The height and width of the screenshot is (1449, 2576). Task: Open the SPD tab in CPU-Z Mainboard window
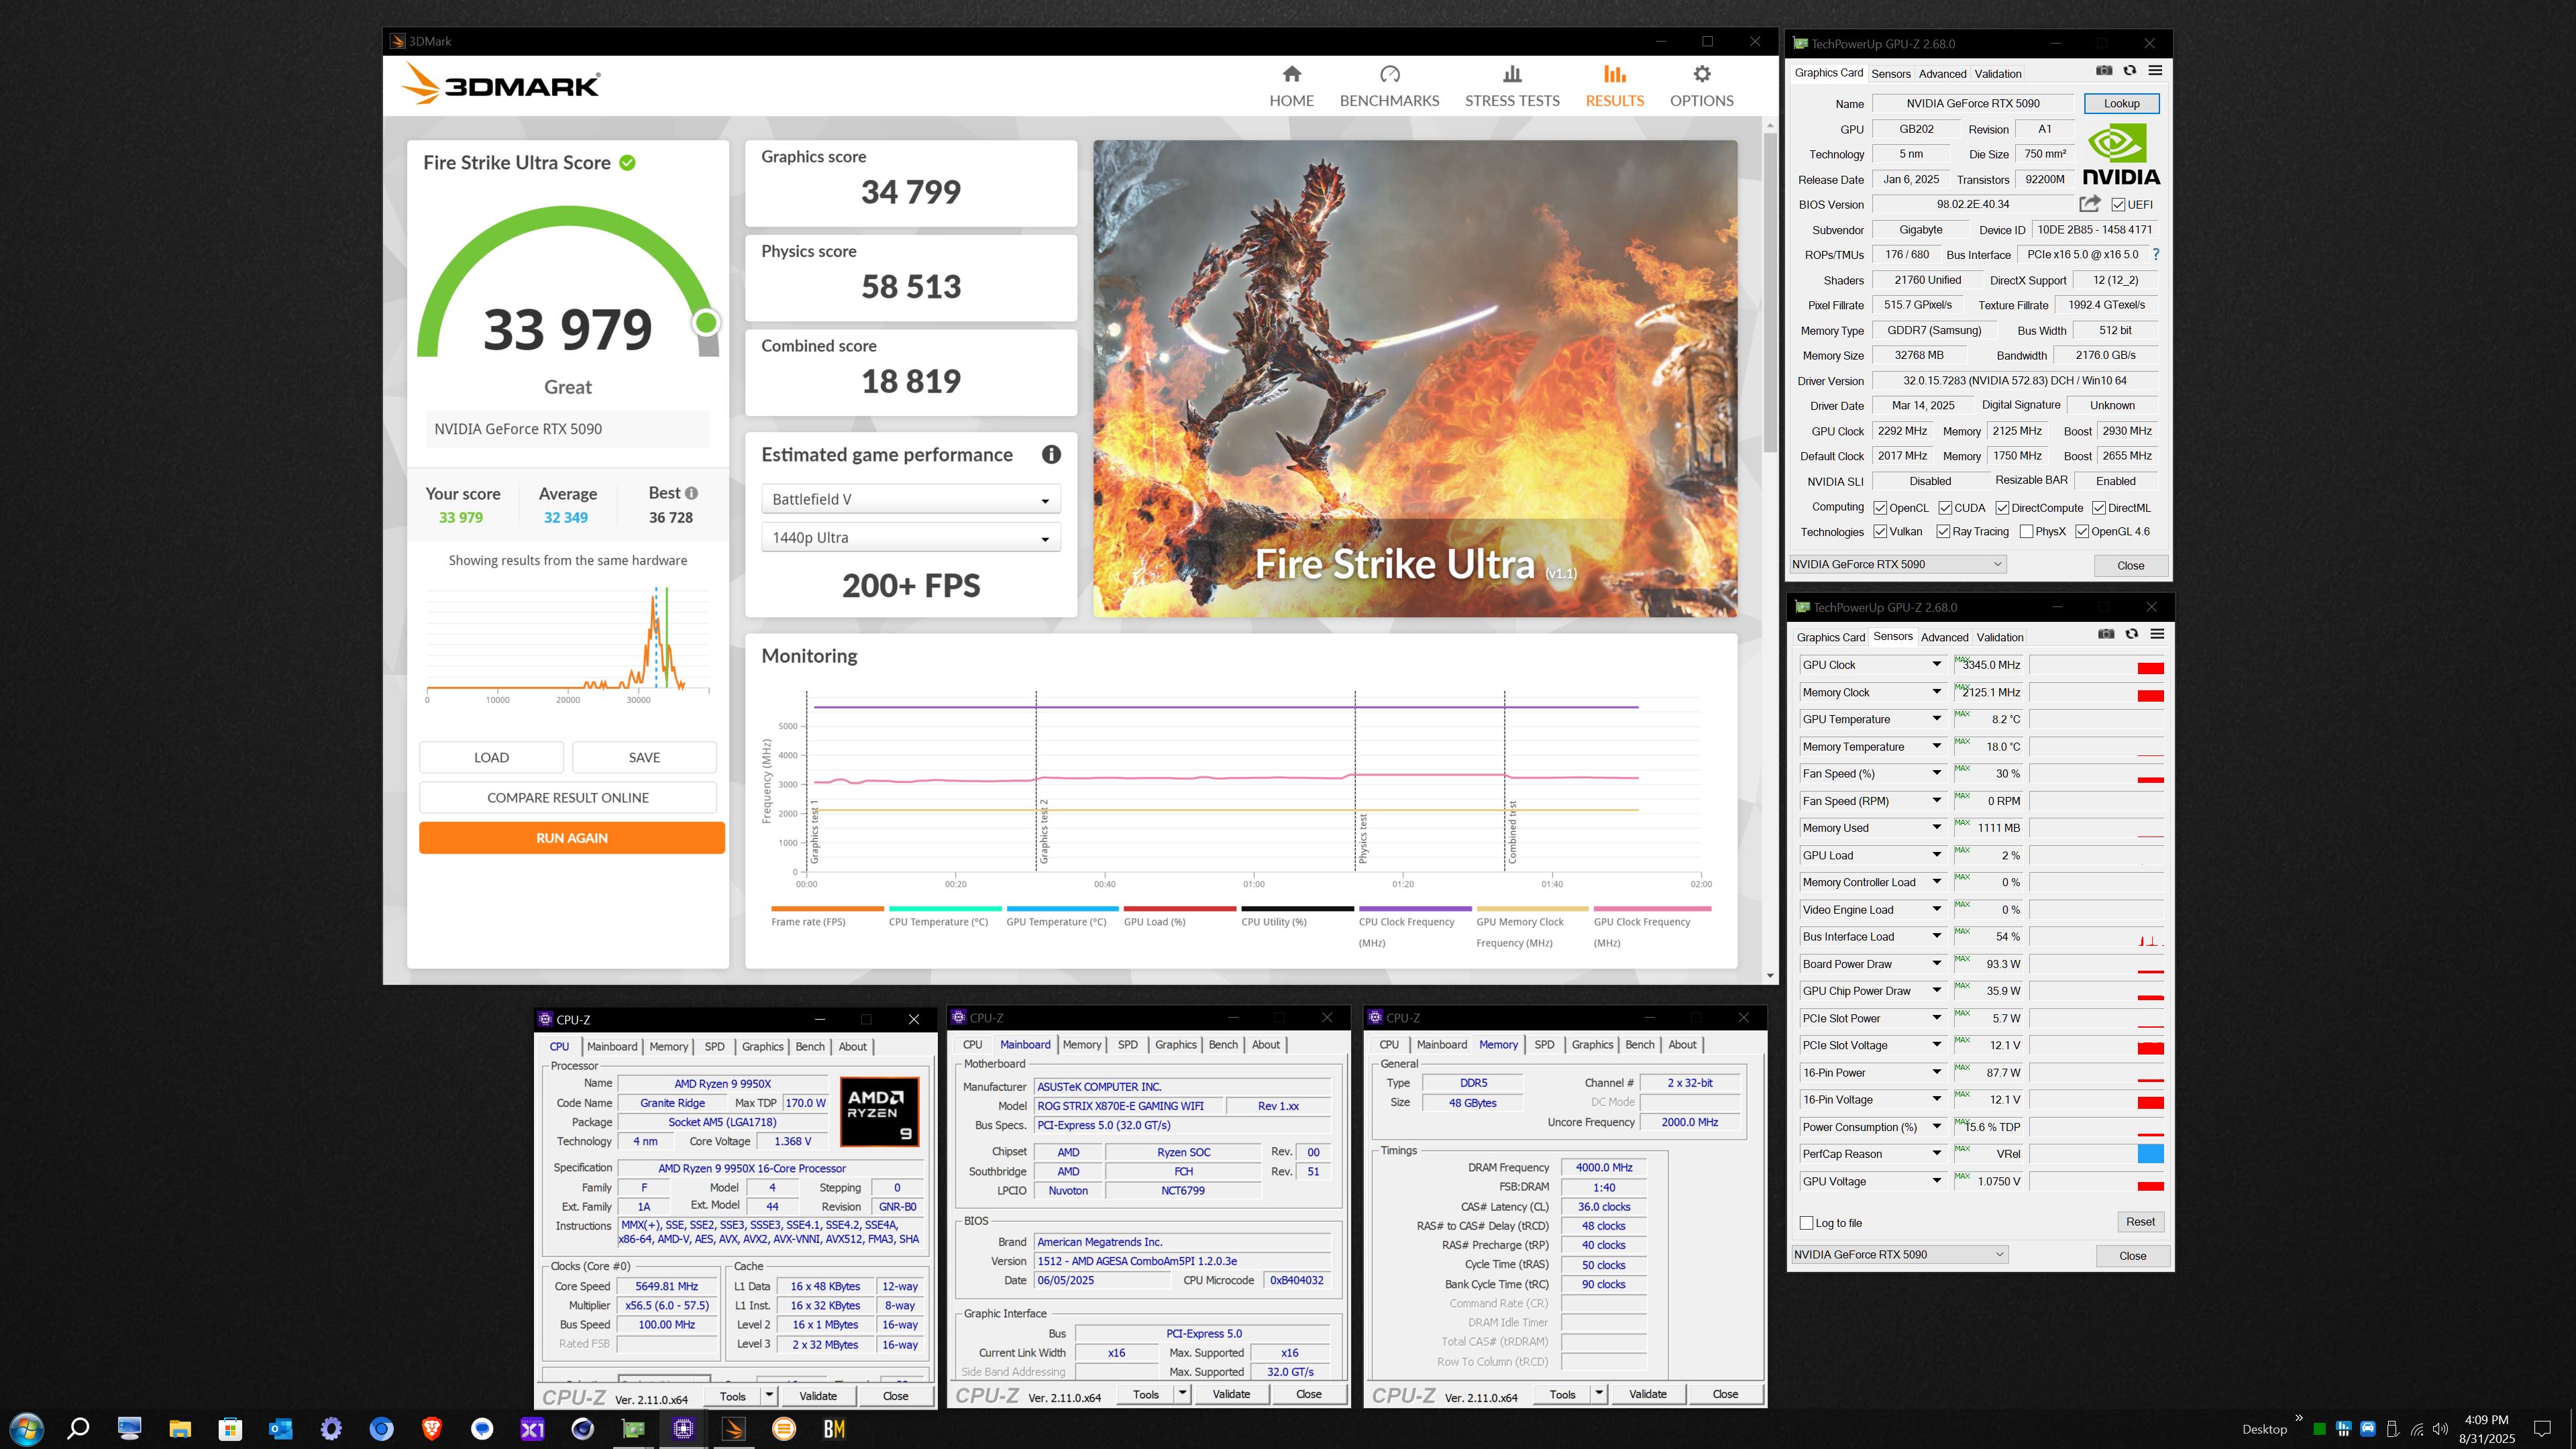point(1128,1045)
